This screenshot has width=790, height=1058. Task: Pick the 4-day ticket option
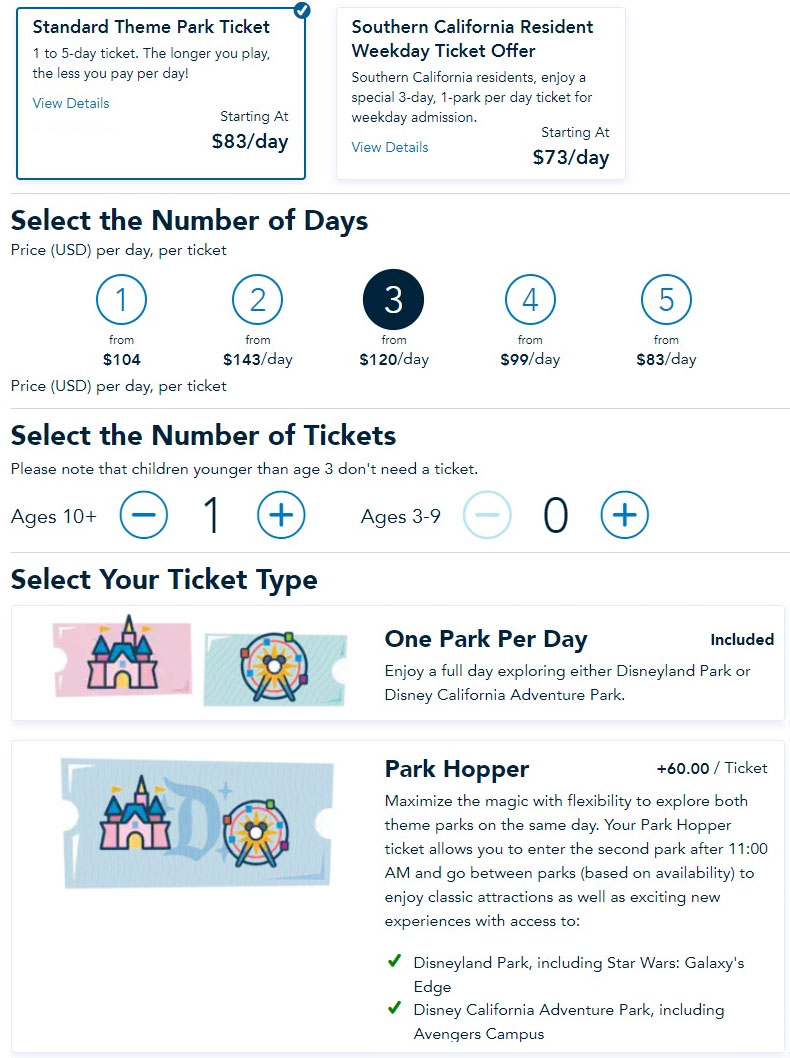[530, 300]
